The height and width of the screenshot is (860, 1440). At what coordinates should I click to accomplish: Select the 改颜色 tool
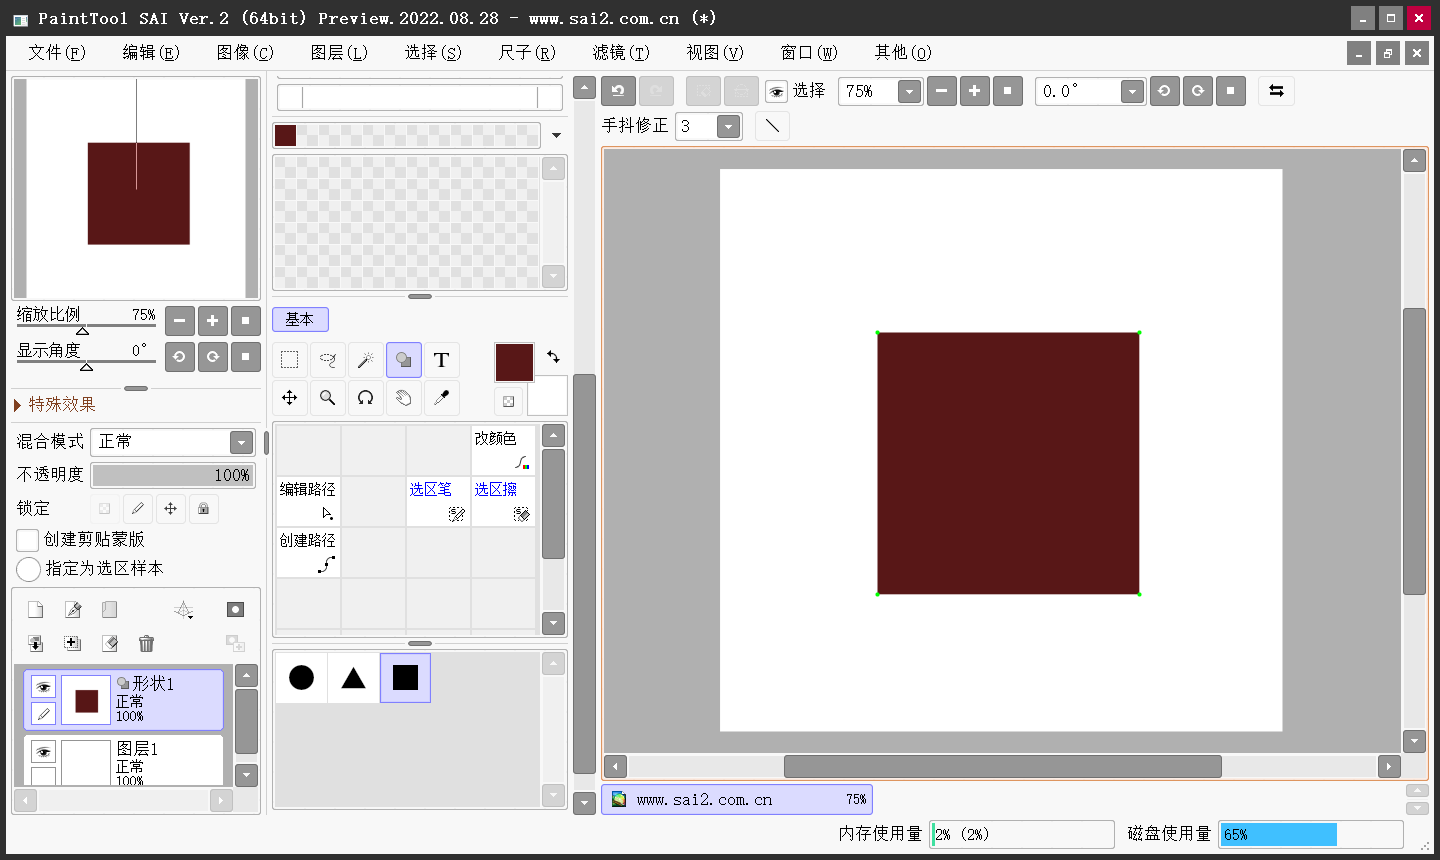503,450
